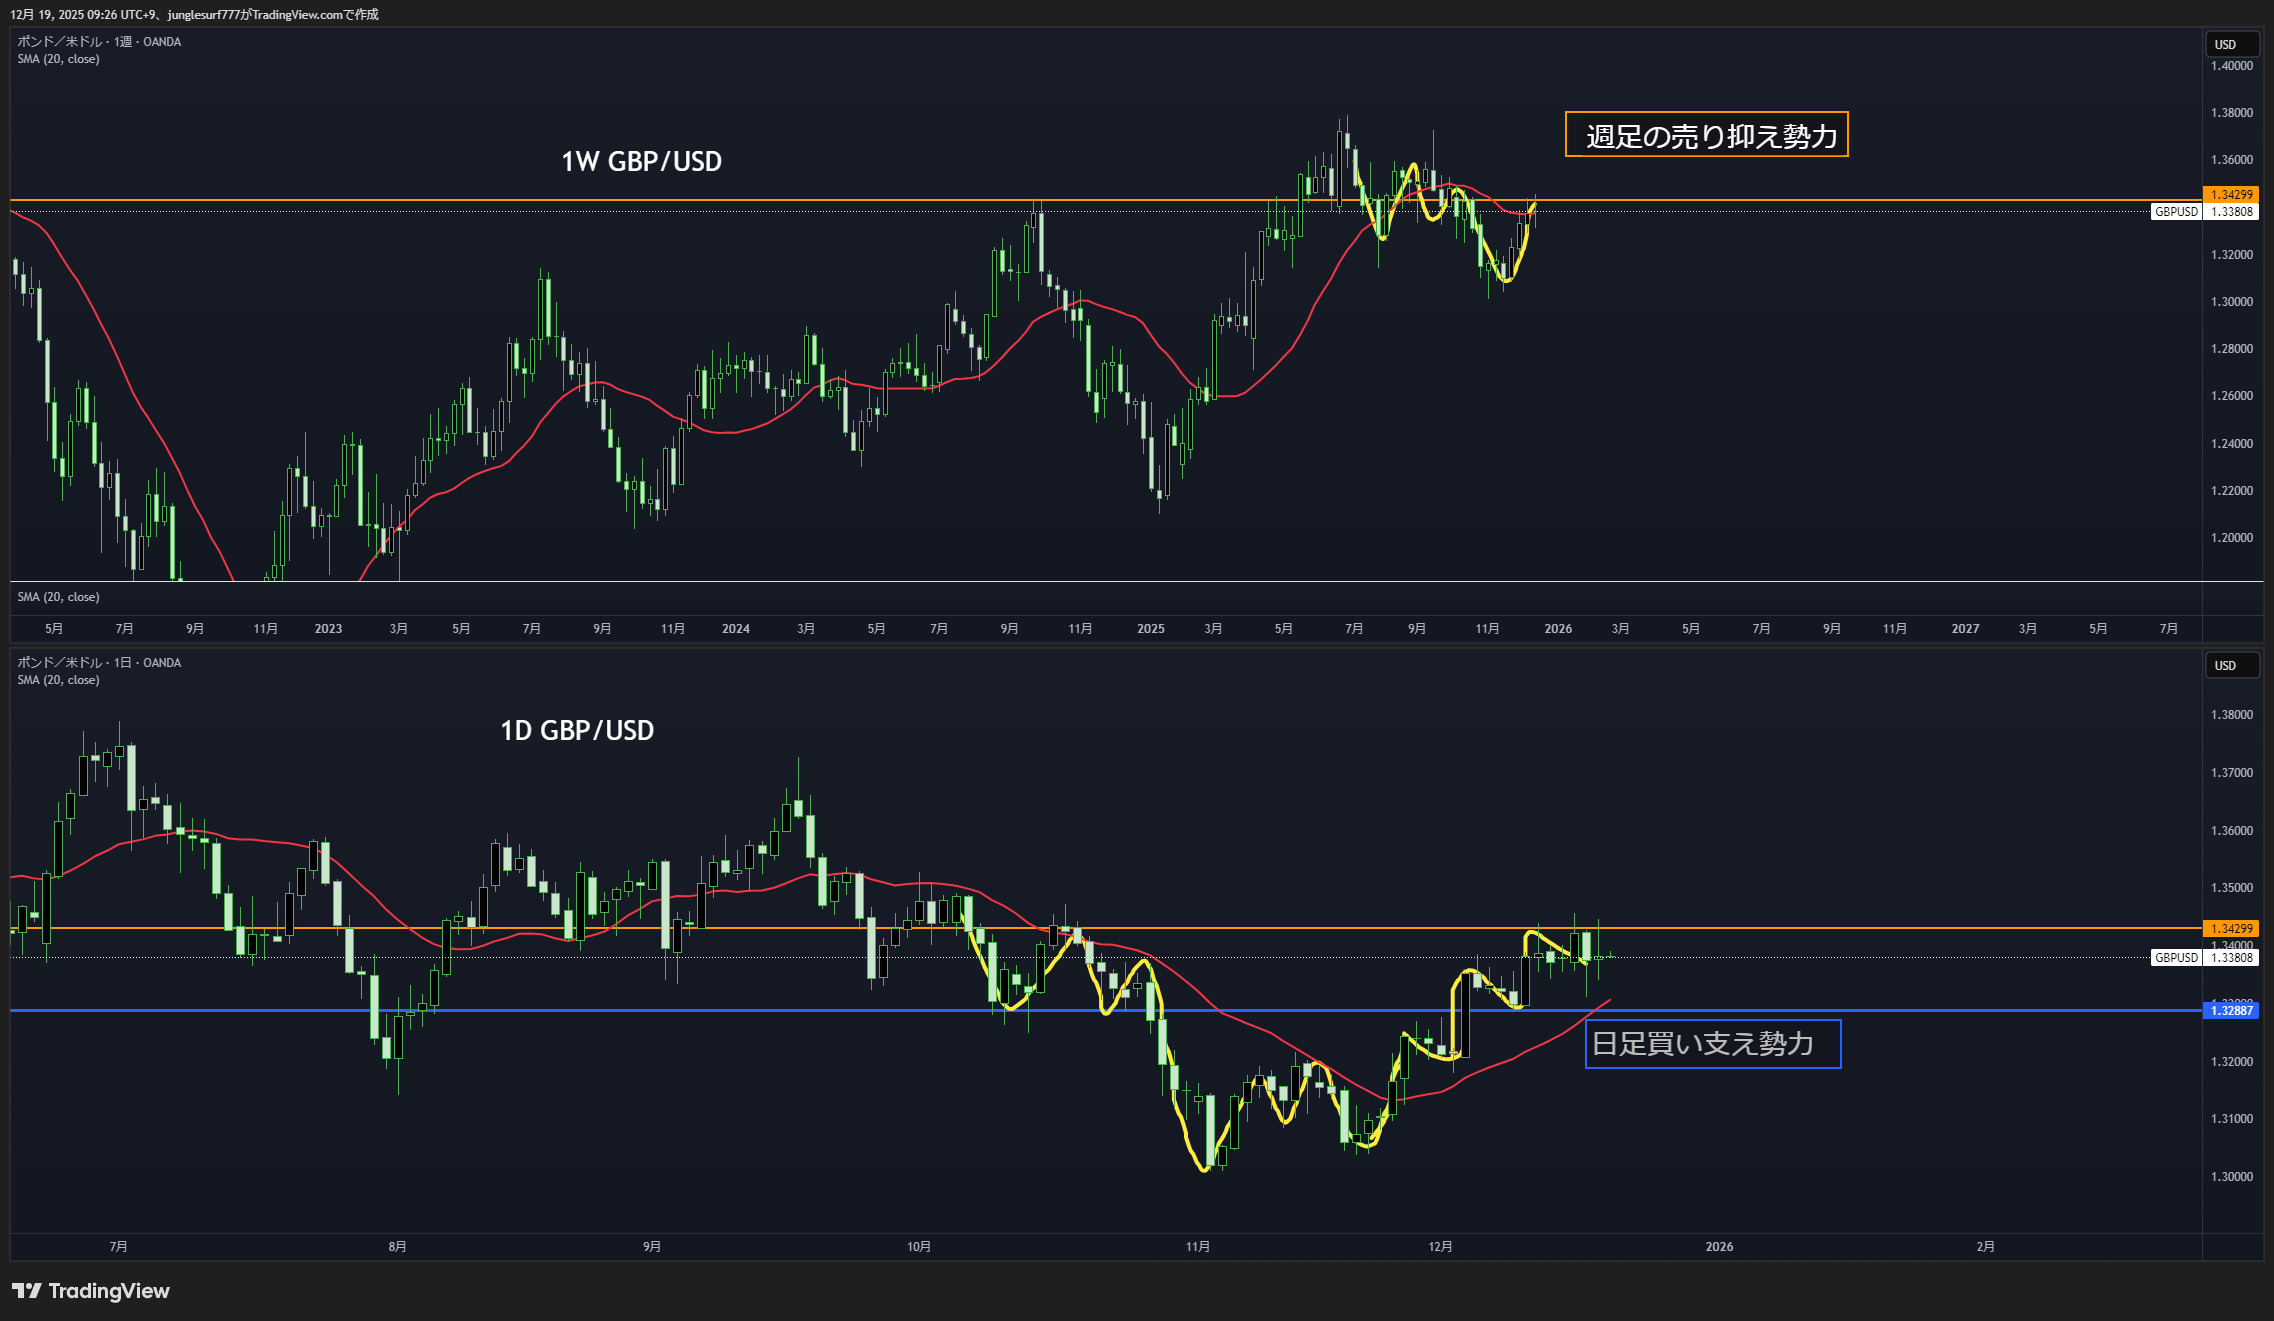The width and height of the screenshot is (2274, 1321).
Task: Click the blue 1.32887 price label on the daily axis
Action: [2231, 1011]
